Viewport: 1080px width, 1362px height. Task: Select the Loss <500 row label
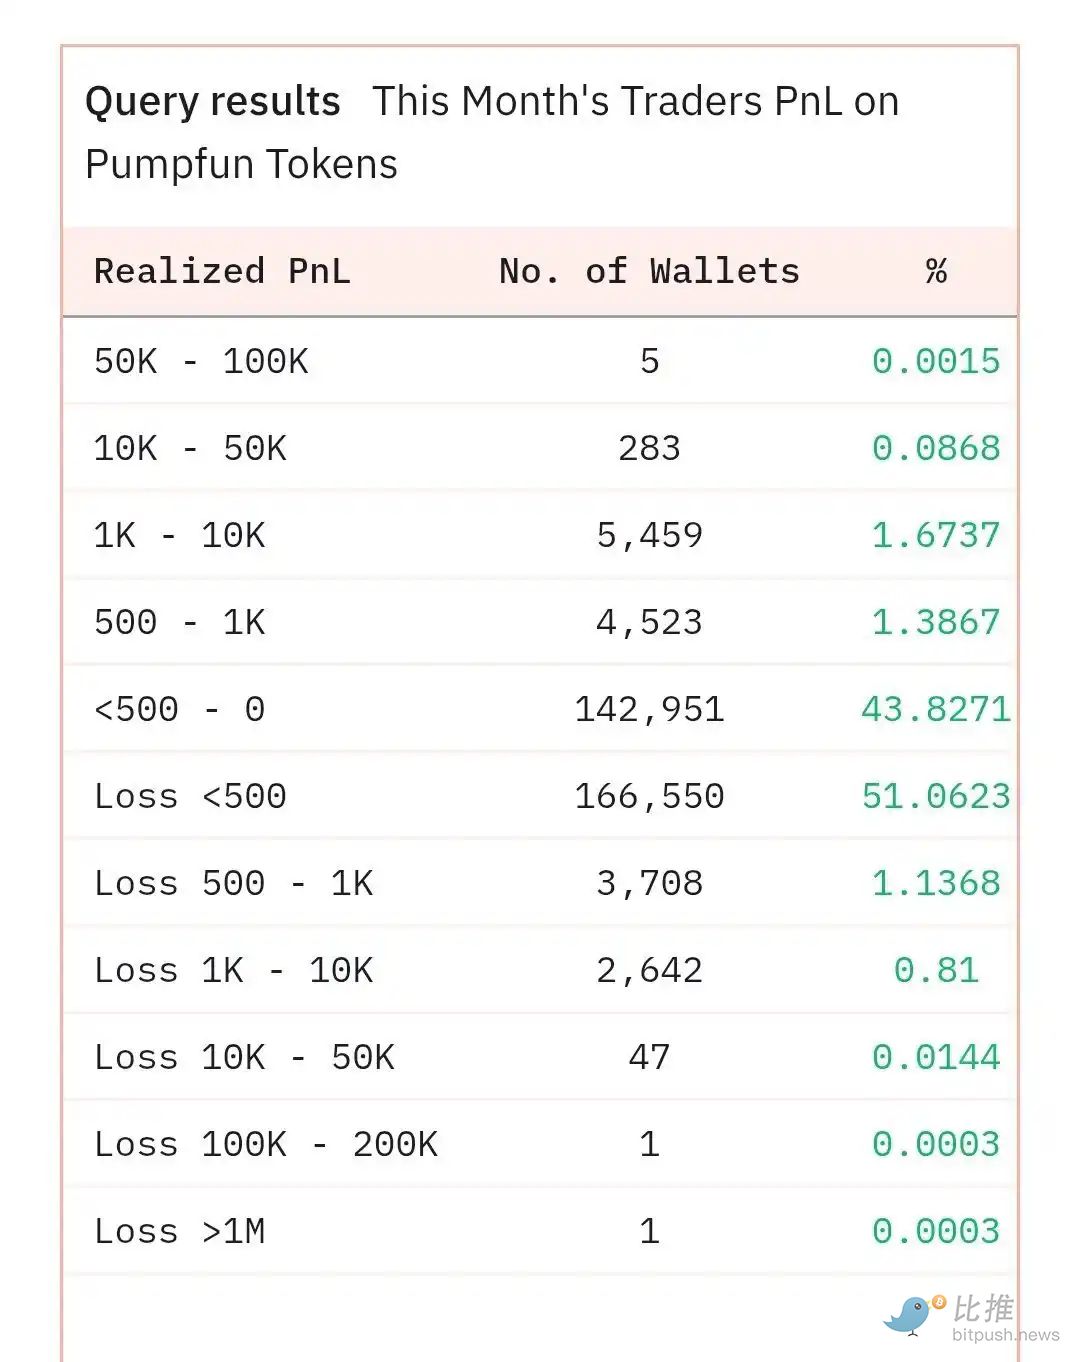(190, 796)
